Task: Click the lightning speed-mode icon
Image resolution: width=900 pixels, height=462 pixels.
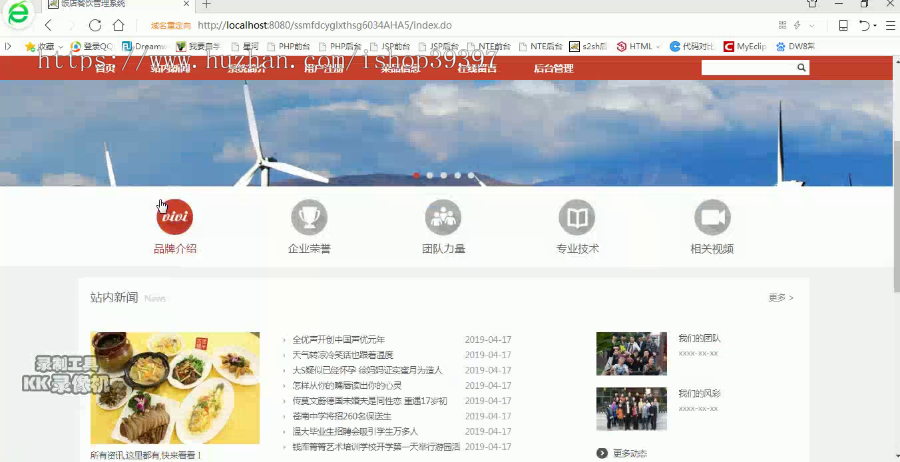Action: pos(797,25)
